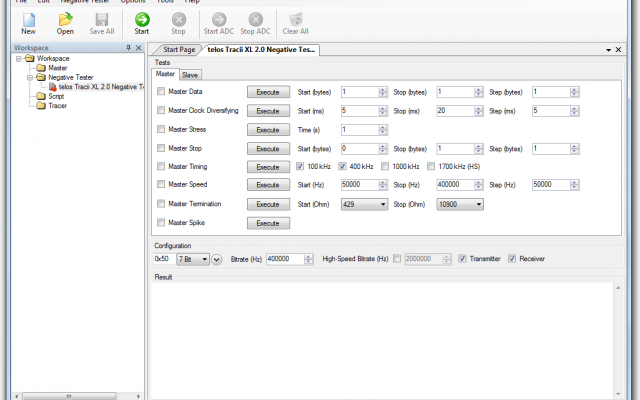The width and height of the screenshot is (640, 400).
Task: Enable the Master Data test checkbox
Action: click(x=161, y=92)
